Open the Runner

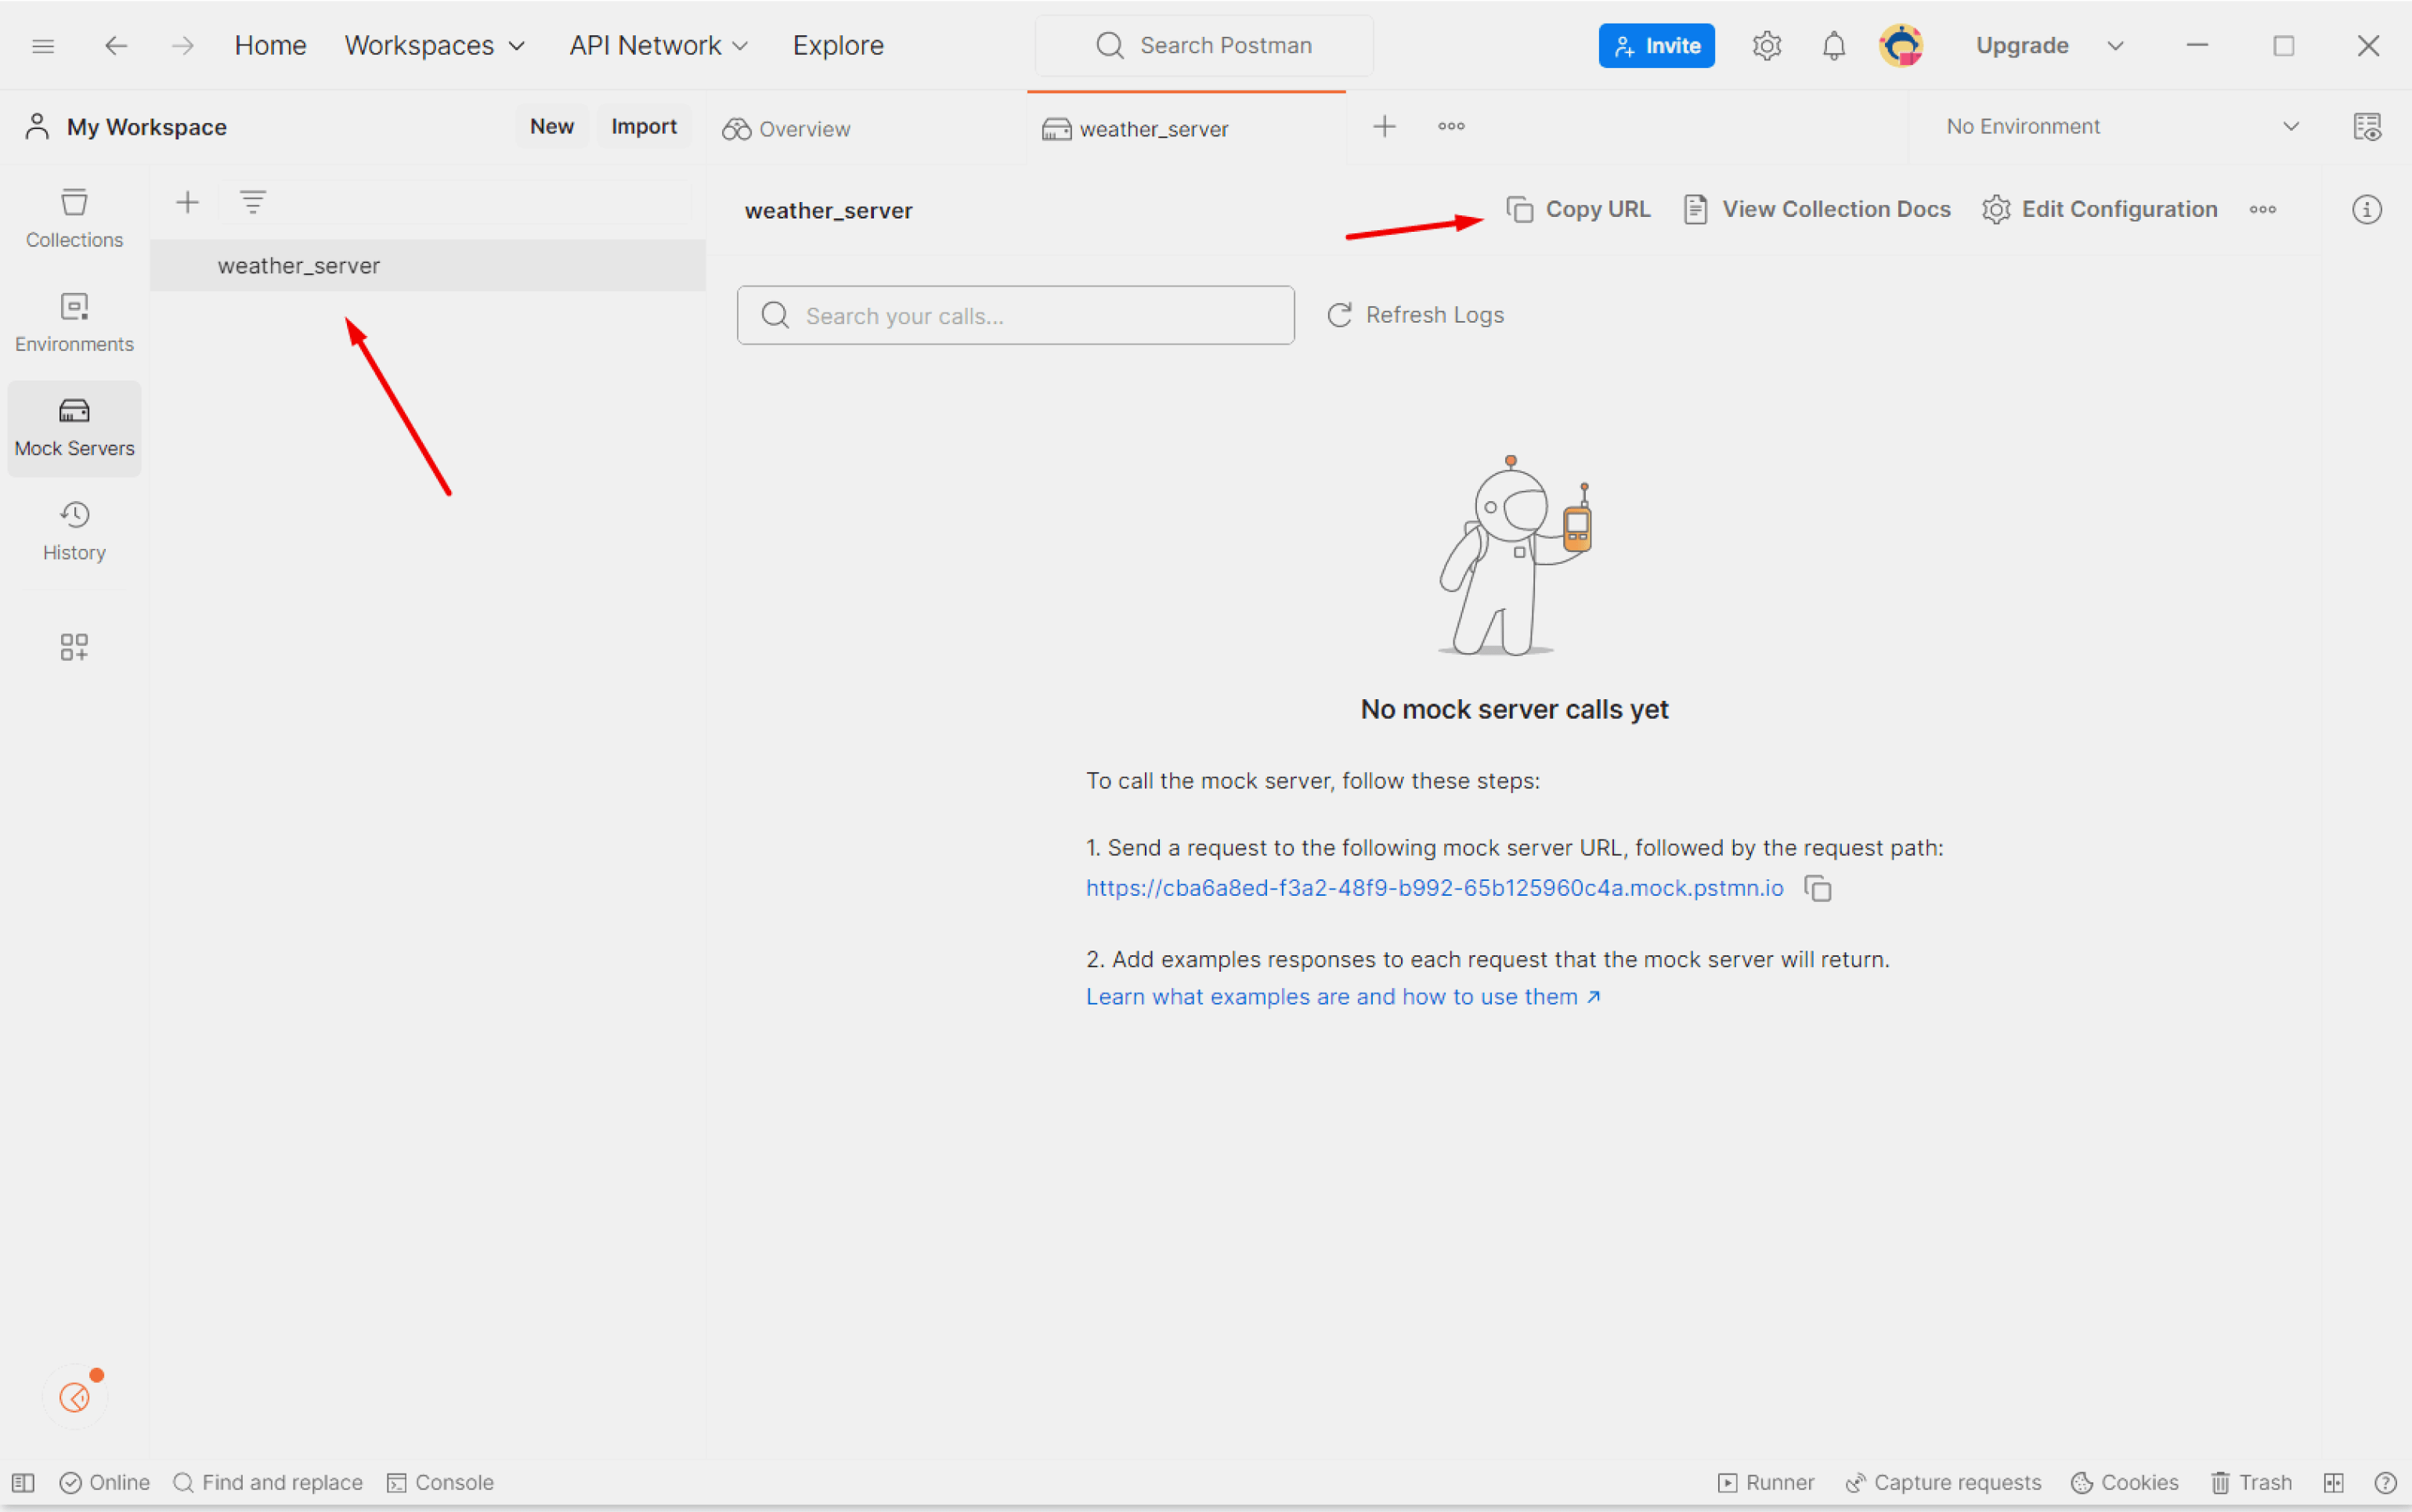1765,1482
